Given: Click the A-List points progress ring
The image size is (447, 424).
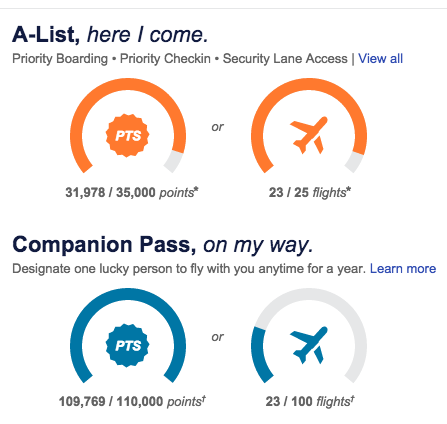Looking at the screenshot, I should [128, 126].
